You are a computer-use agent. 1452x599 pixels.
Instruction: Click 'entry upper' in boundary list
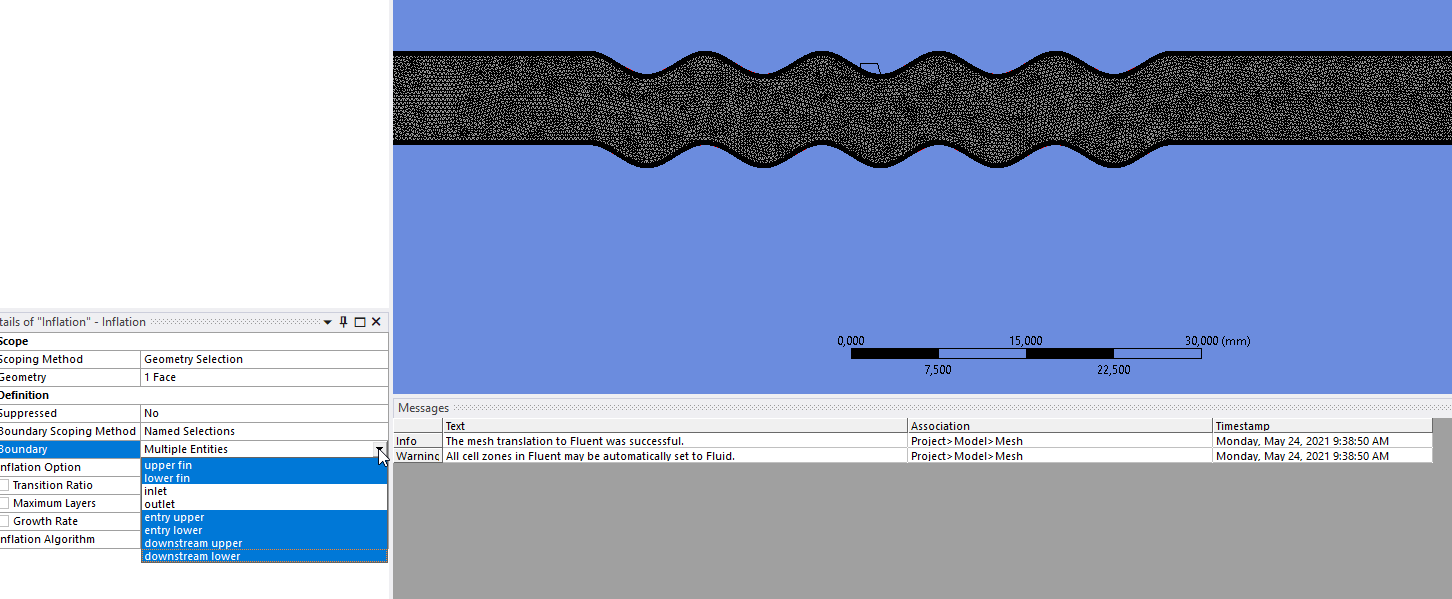174,517
